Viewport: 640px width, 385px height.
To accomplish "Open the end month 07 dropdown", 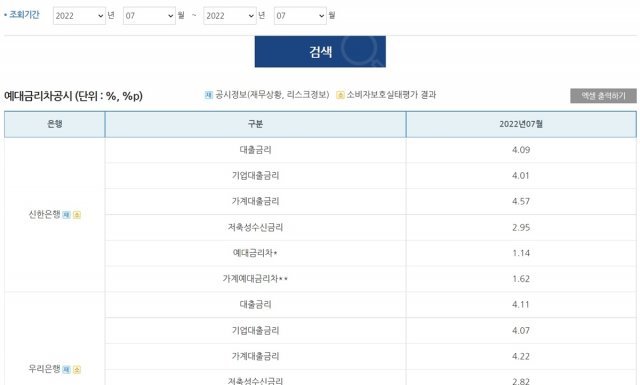I will [300, 16].
